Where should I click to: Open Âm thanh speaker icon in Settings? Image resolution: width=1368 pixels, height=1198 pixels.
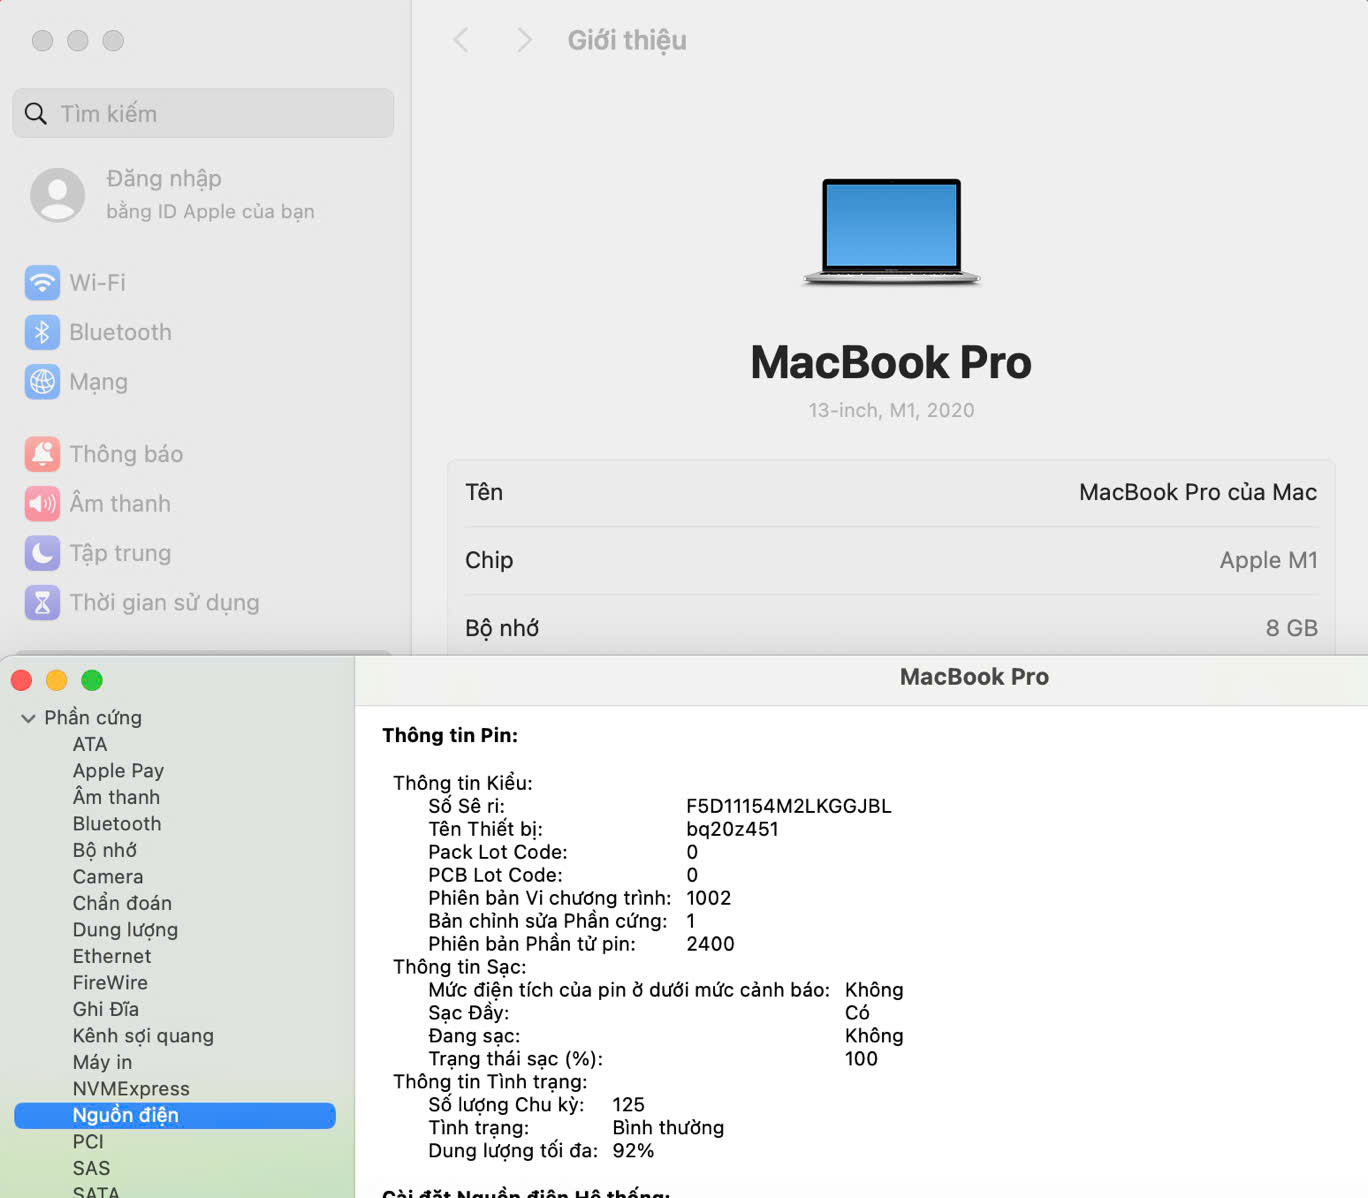[42, 503]
